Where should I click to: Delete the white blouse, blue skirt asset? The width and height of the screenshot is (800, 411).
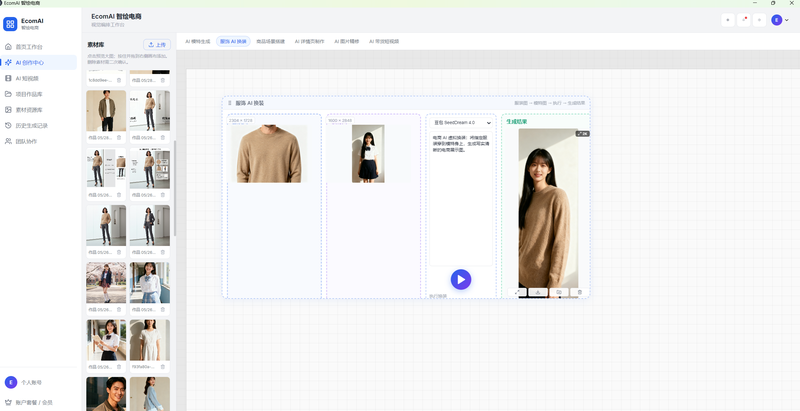coord(163,310)
